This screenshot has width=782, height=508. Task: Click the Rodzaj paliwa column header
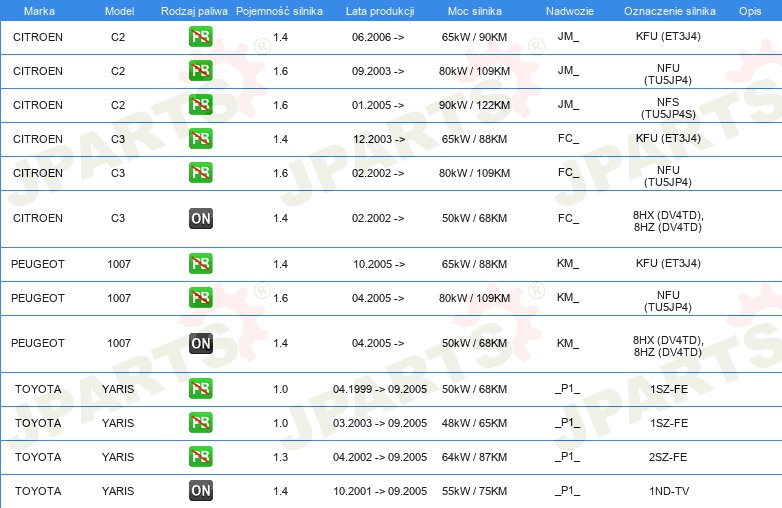pos(194,11)
